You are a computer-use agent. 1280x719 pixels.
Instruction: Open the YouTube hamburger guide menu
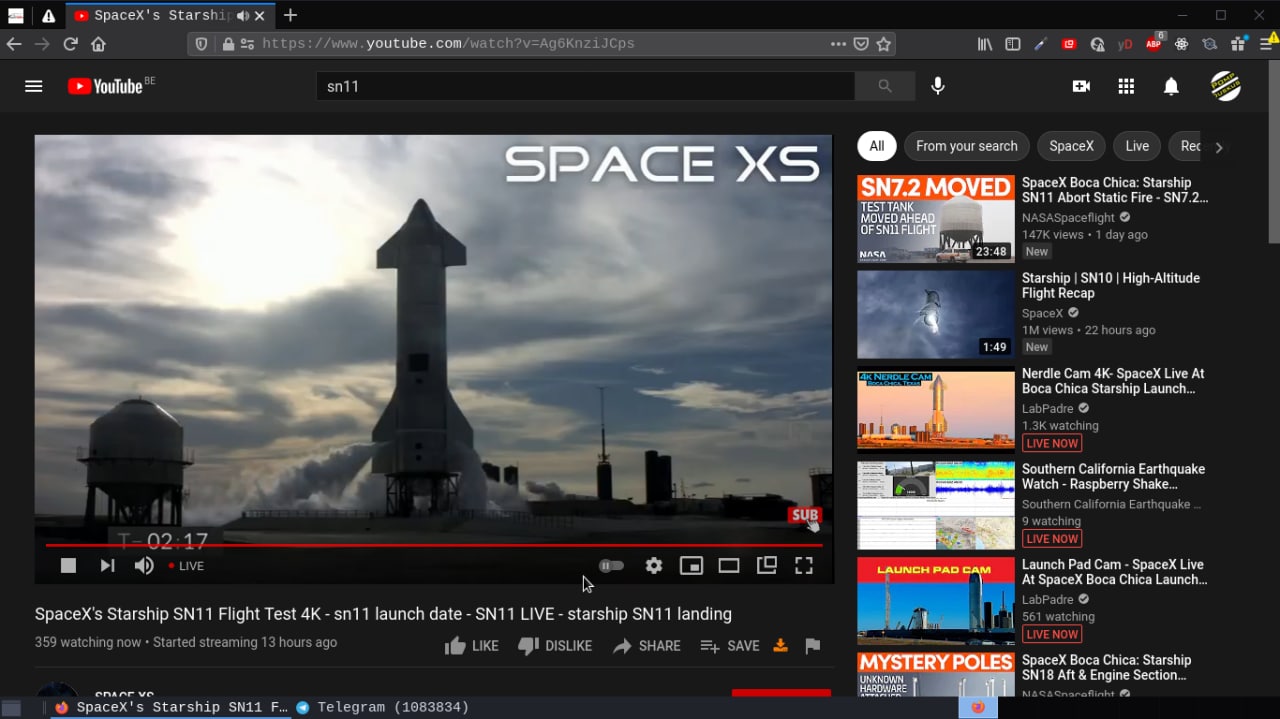click(34, 86)
